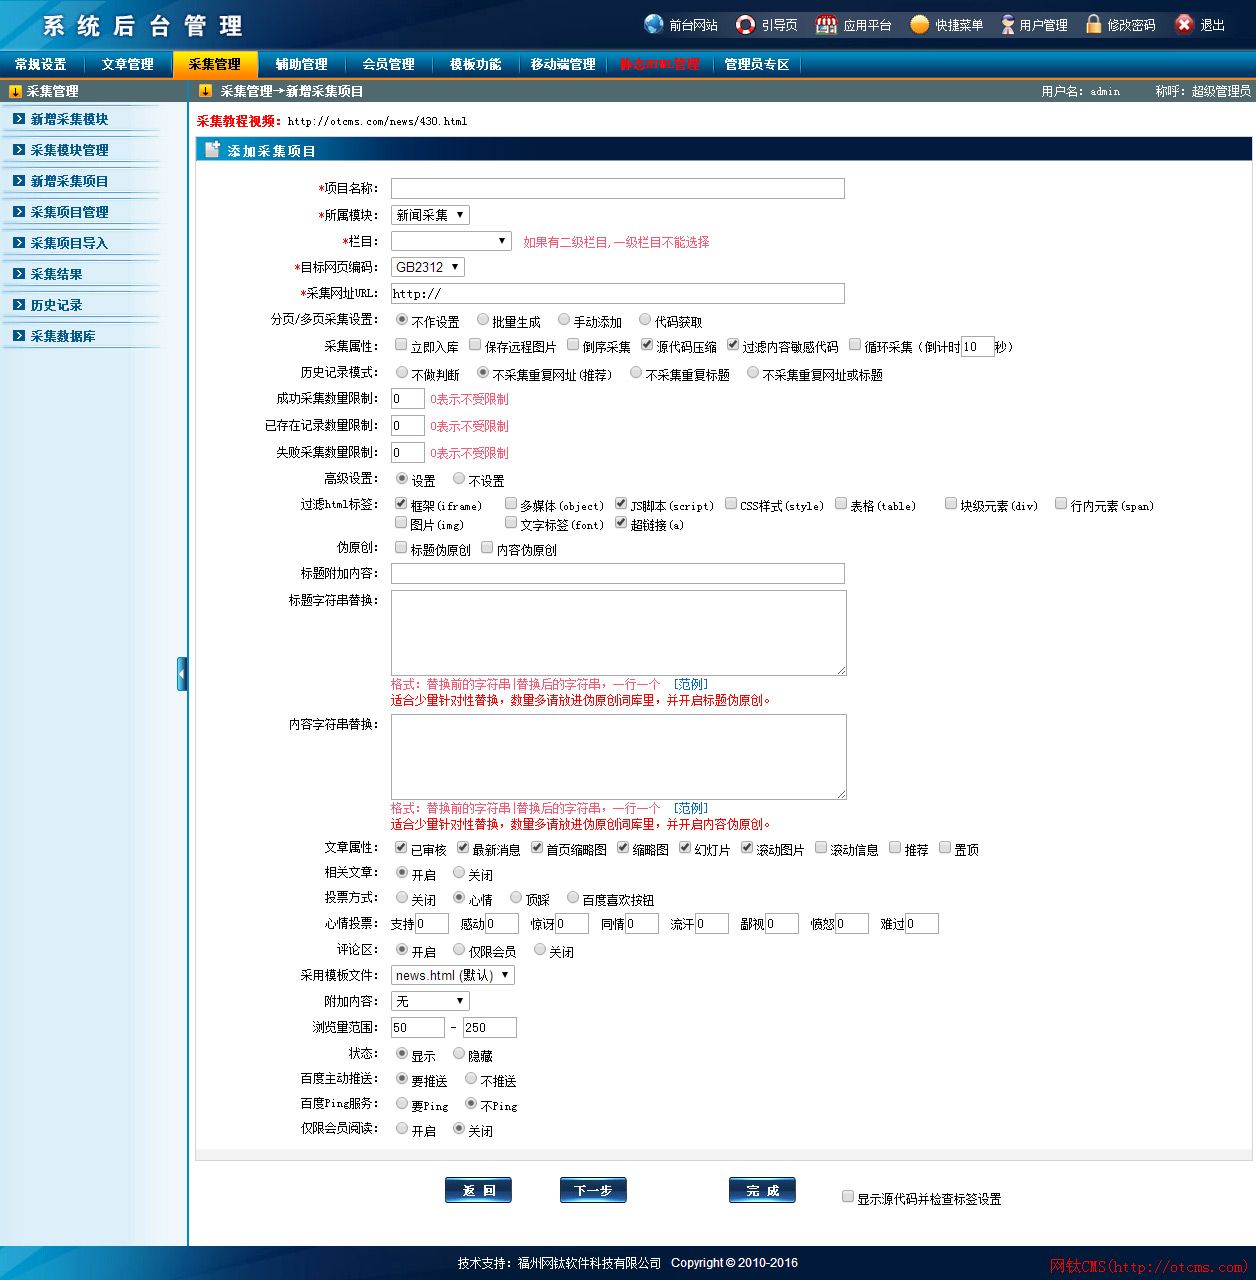Click the 项目名称 text input field
1256x1280 pixels.
coord(617,188)
